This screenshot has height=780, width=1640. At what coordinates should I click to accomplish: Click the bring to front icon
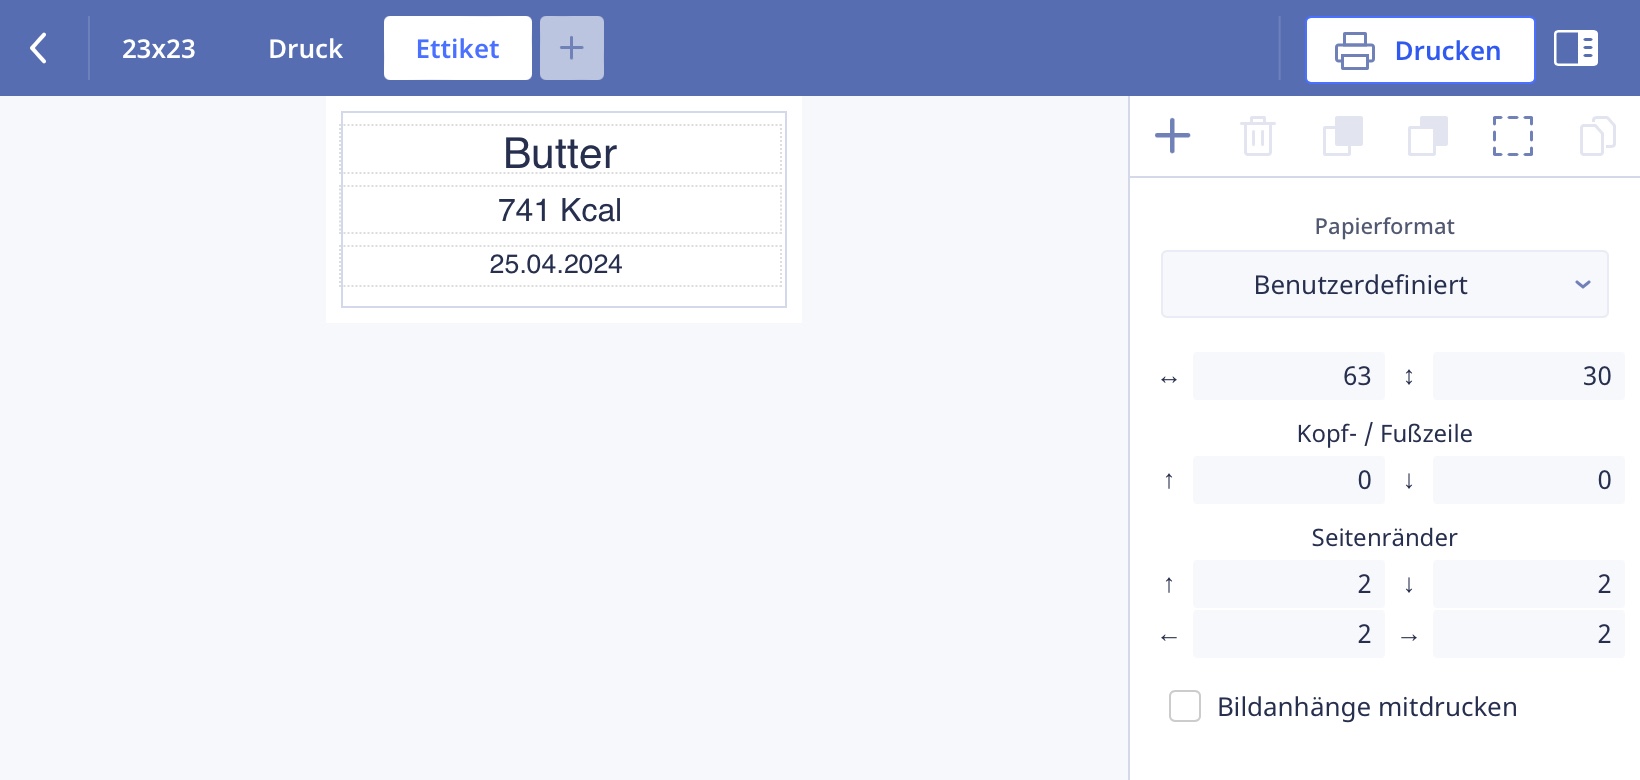pos(1342,136)
